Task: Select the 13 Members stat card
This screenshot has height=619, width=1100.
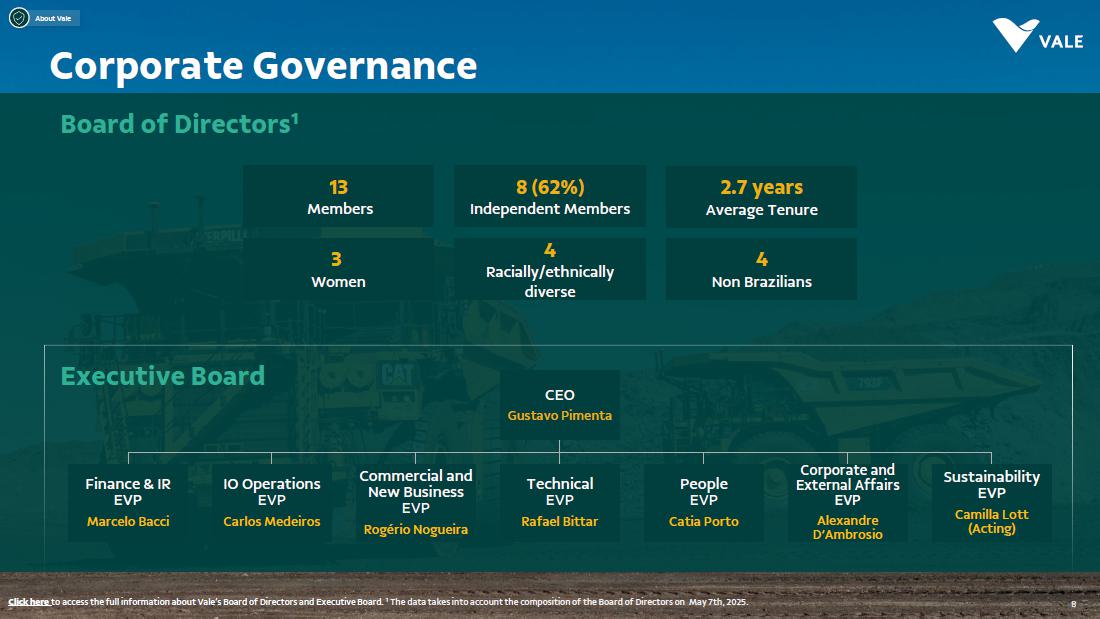Action: tap(339, 197)
